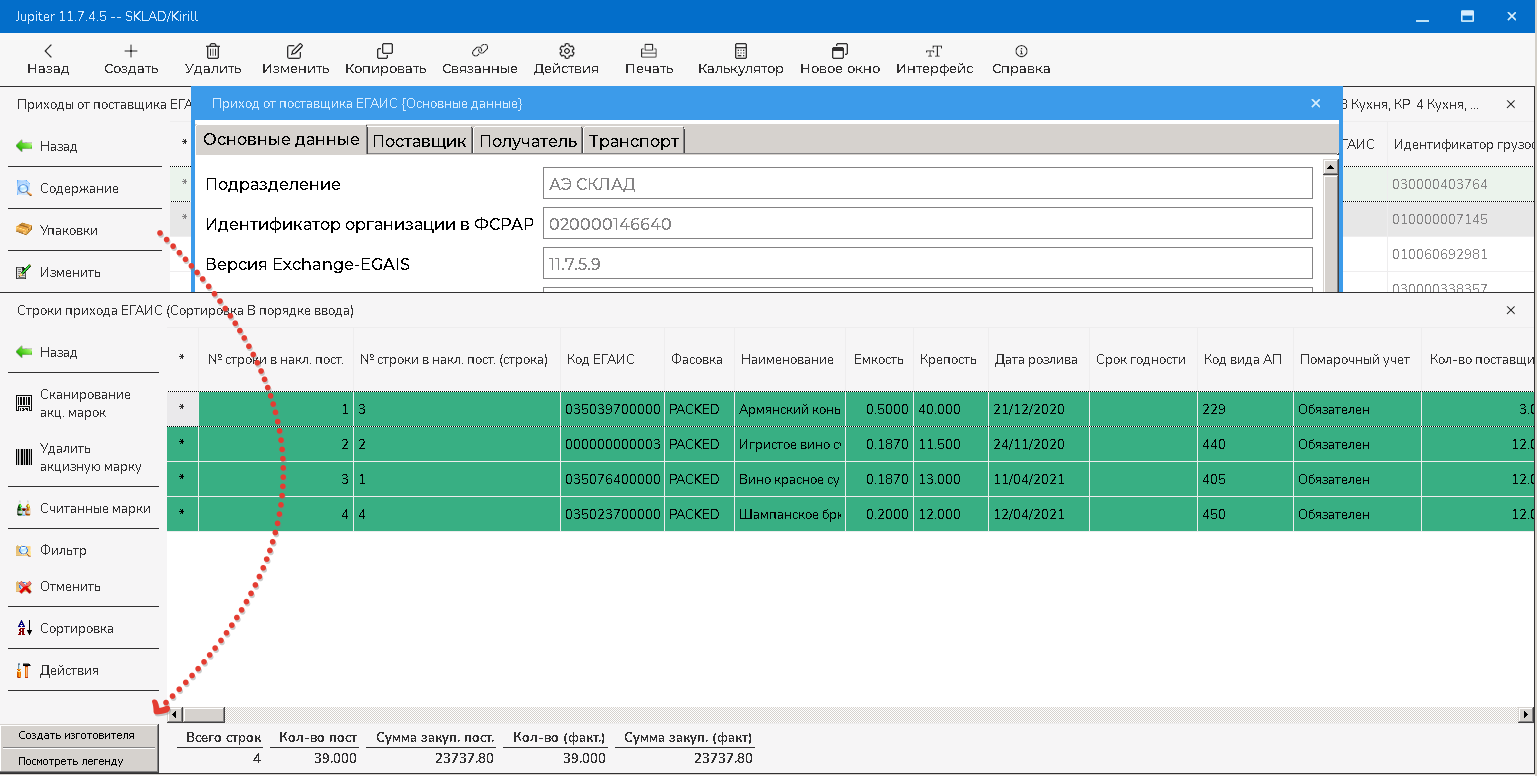Sort by the Код ЕГАИС column header

click(x=612, y=359)
